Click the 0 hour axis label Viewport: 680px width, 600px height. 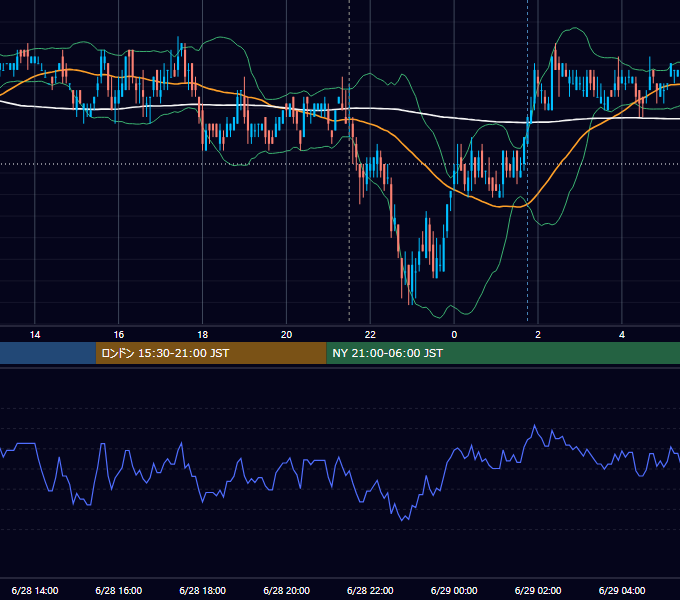454,334
